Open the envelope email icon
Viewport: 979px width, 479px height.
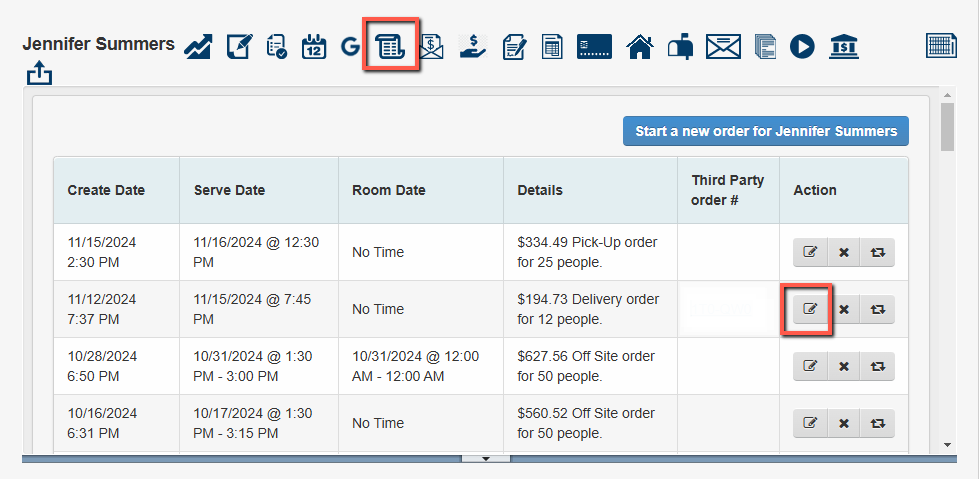point(723,47)
